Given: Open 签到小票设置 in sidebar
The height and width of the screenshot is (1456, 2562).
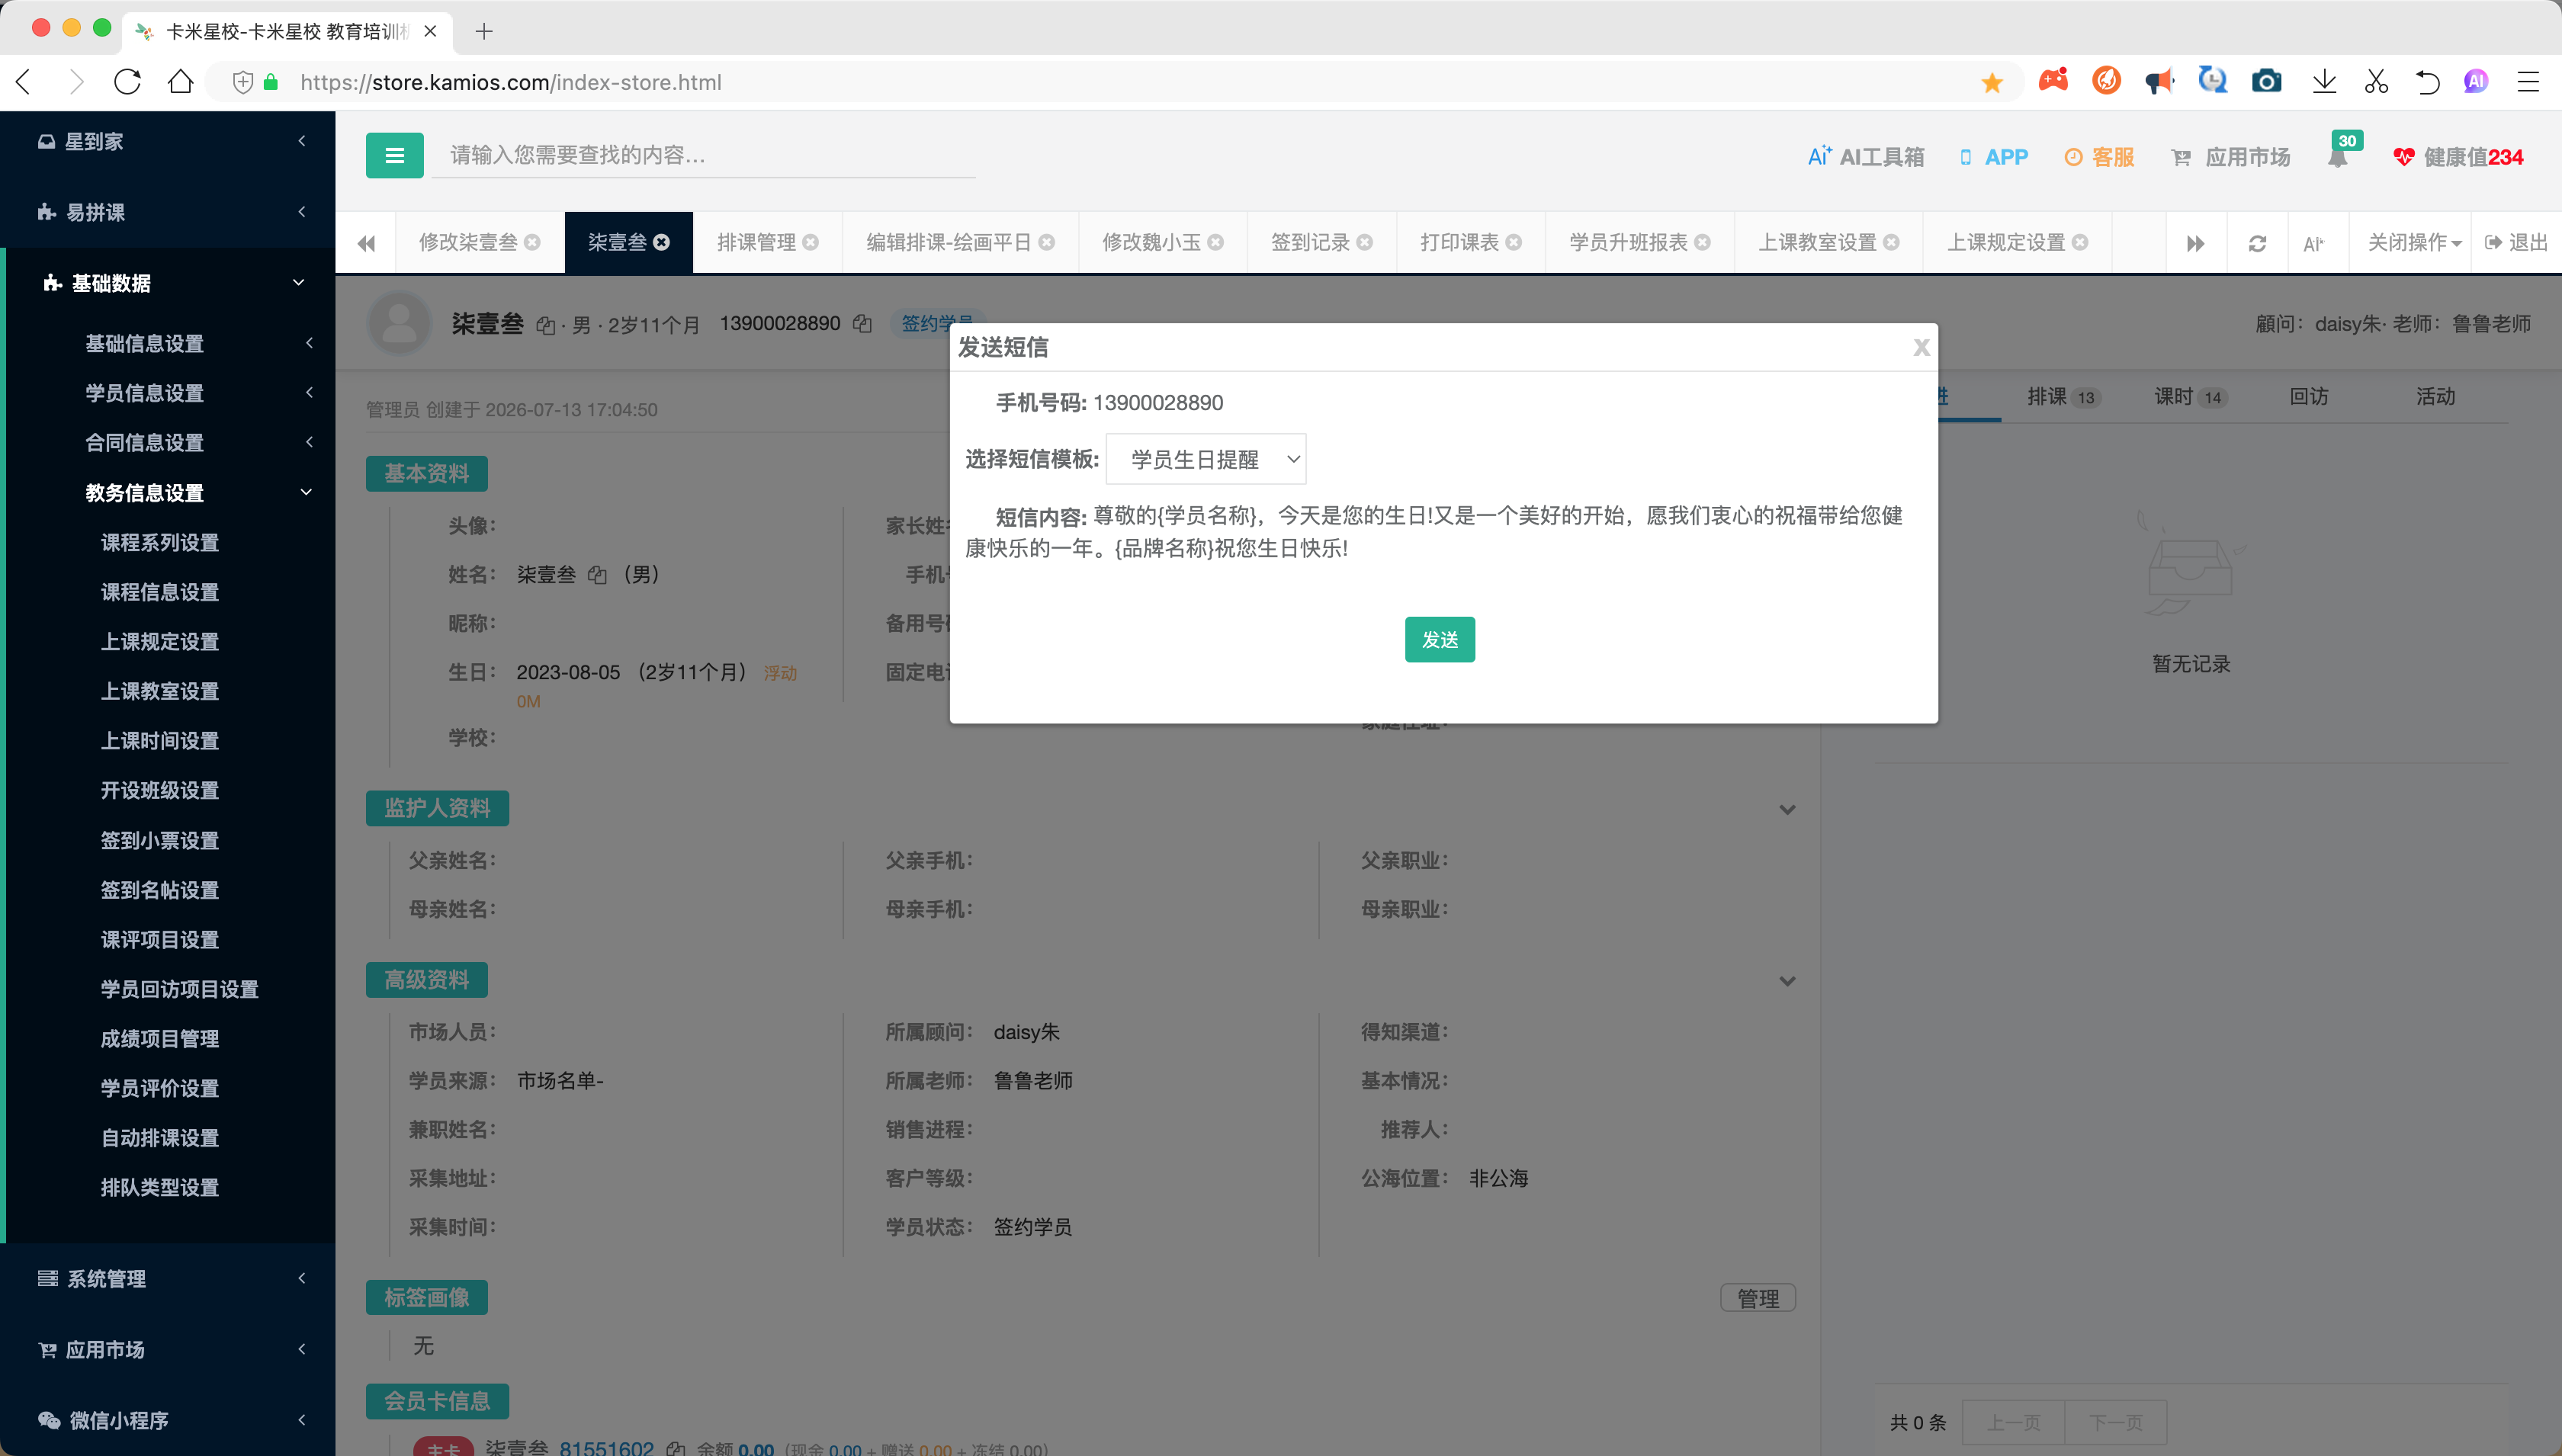Looking at the screenshot, I should (160, 840).
